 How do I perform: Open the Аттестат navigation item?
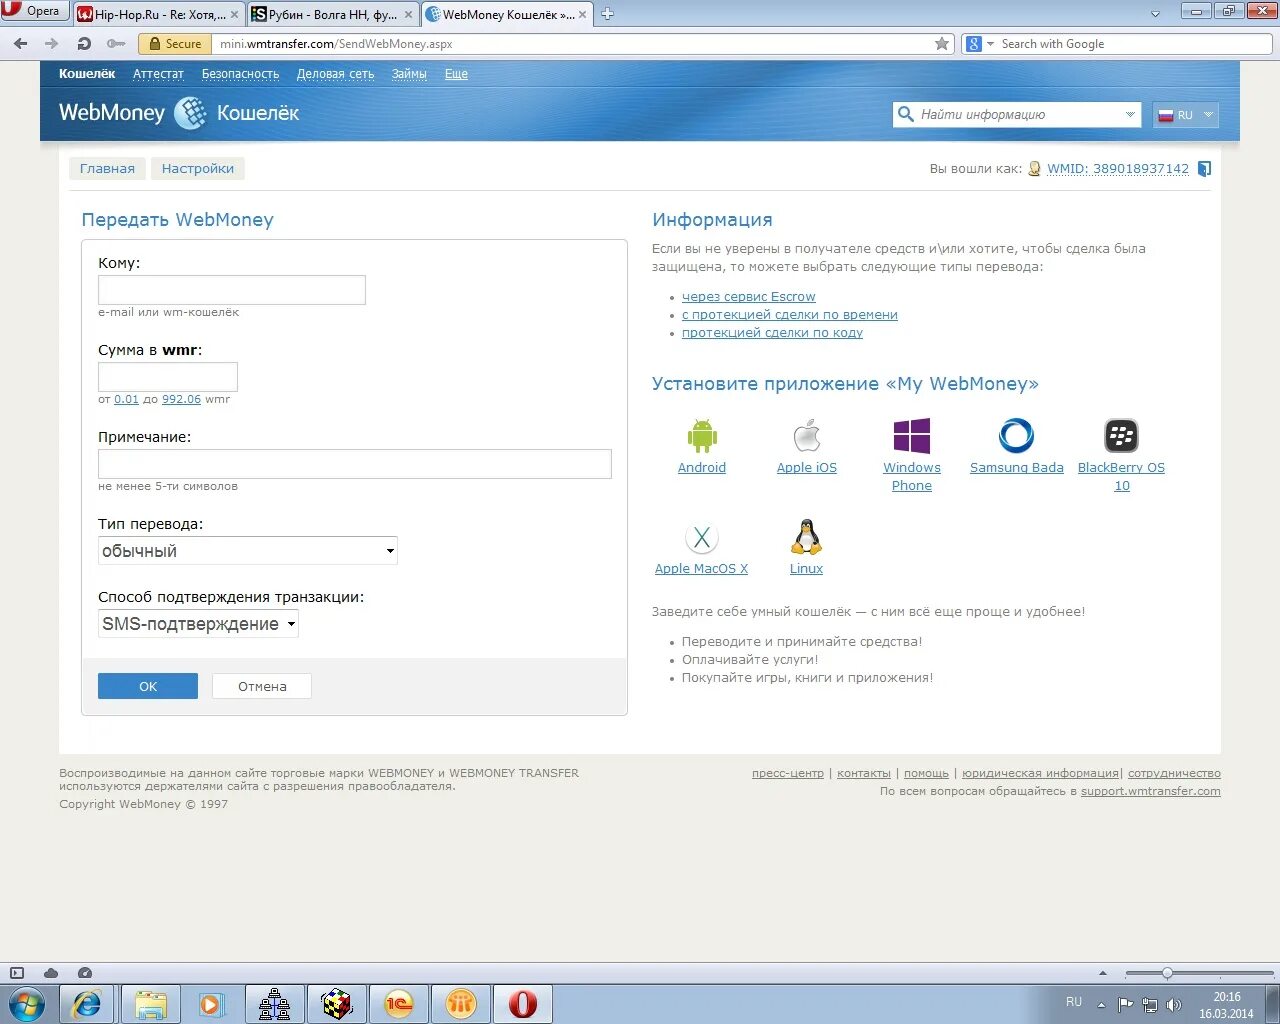pyautogui.click(x=158, y=74)
